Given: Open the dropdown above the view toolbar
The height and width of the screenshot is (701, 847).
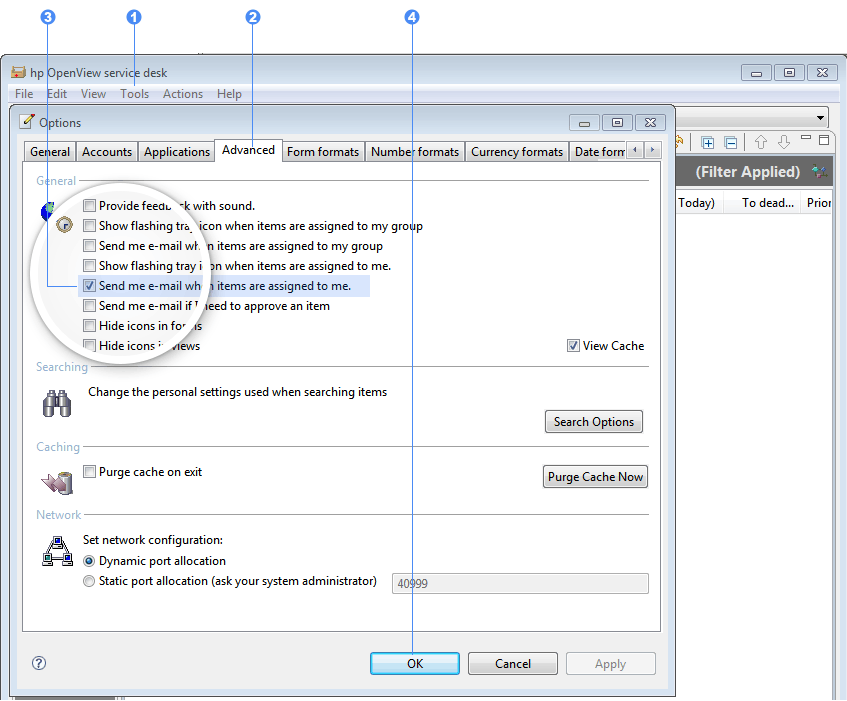Looking at the screenshot, I should (x=820, y=118).
